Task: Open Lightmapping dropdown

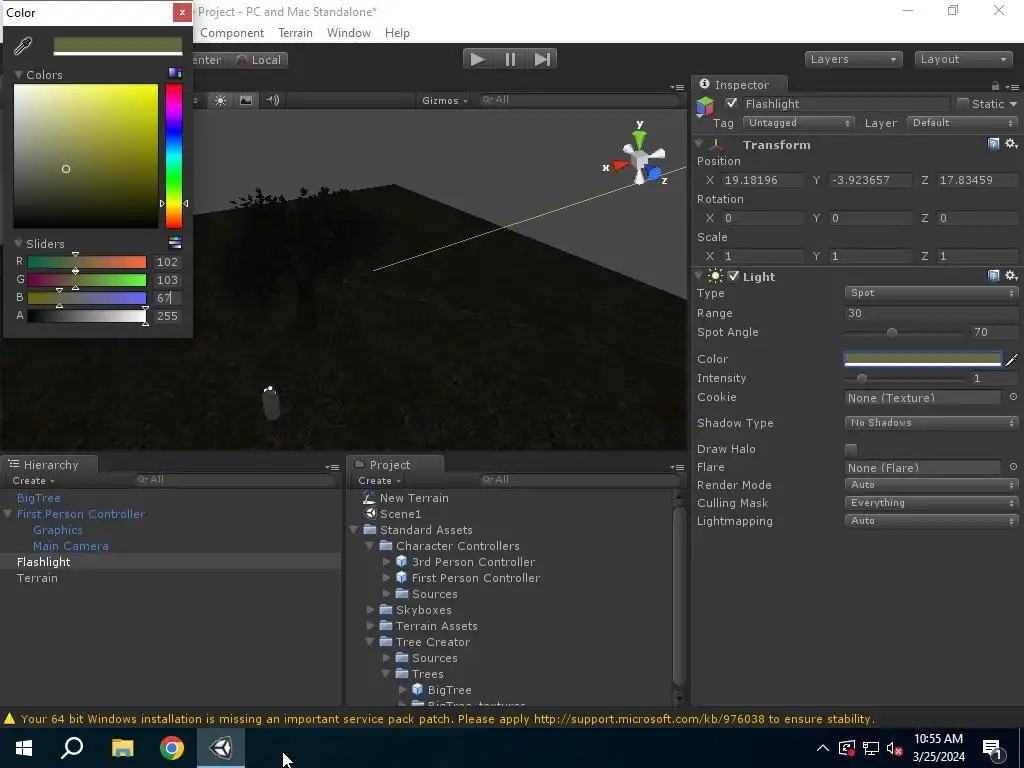Action: (931, 520)
